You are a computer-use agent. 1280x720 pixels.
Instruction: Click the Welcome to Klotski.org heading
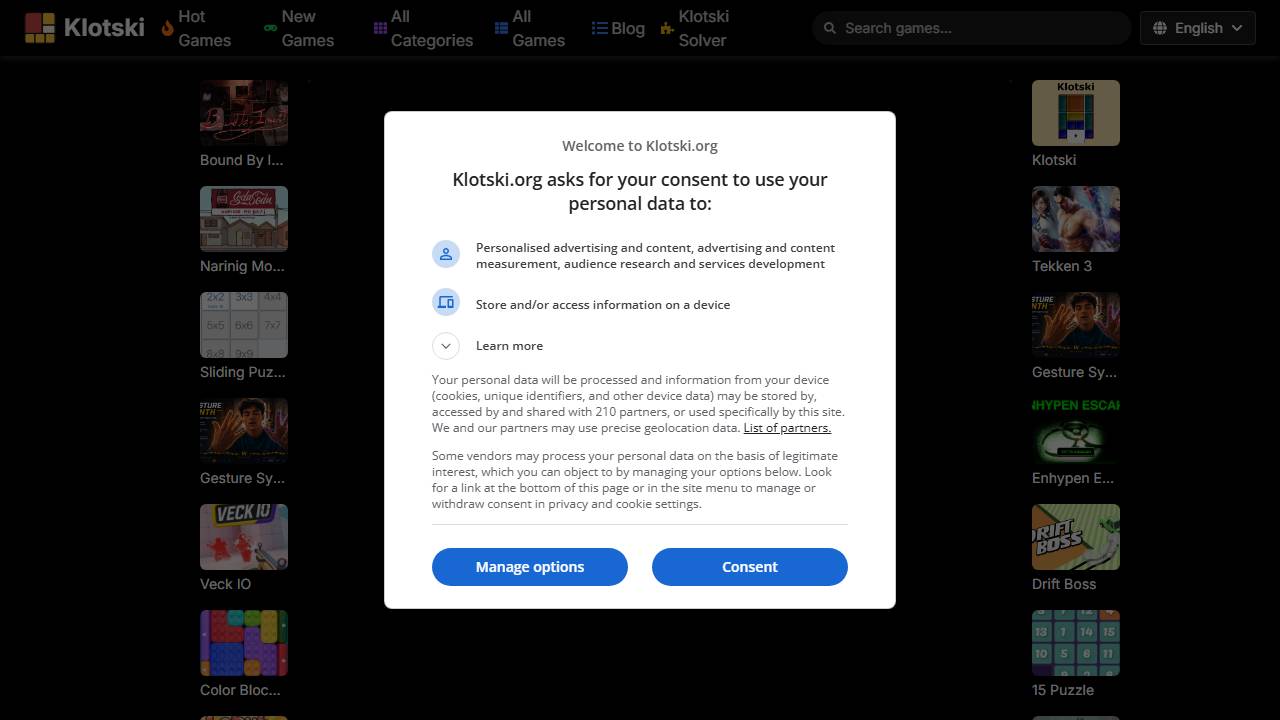tap(640, 146)
